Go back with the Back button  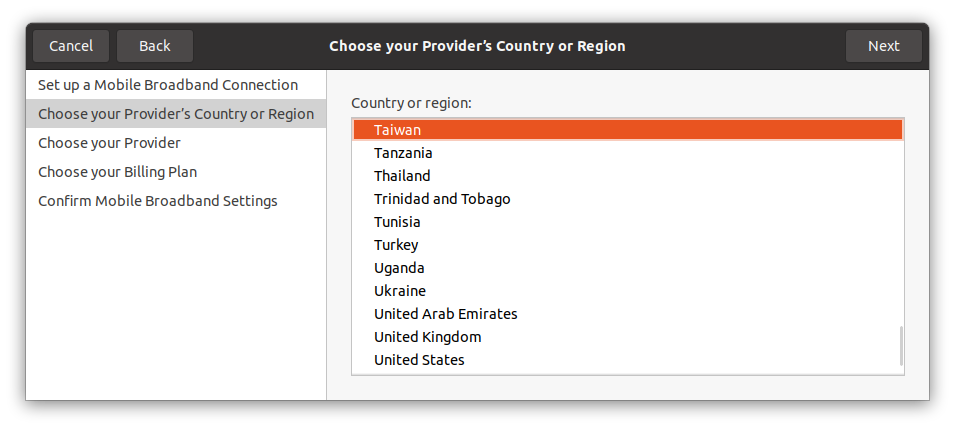[155, 46]
